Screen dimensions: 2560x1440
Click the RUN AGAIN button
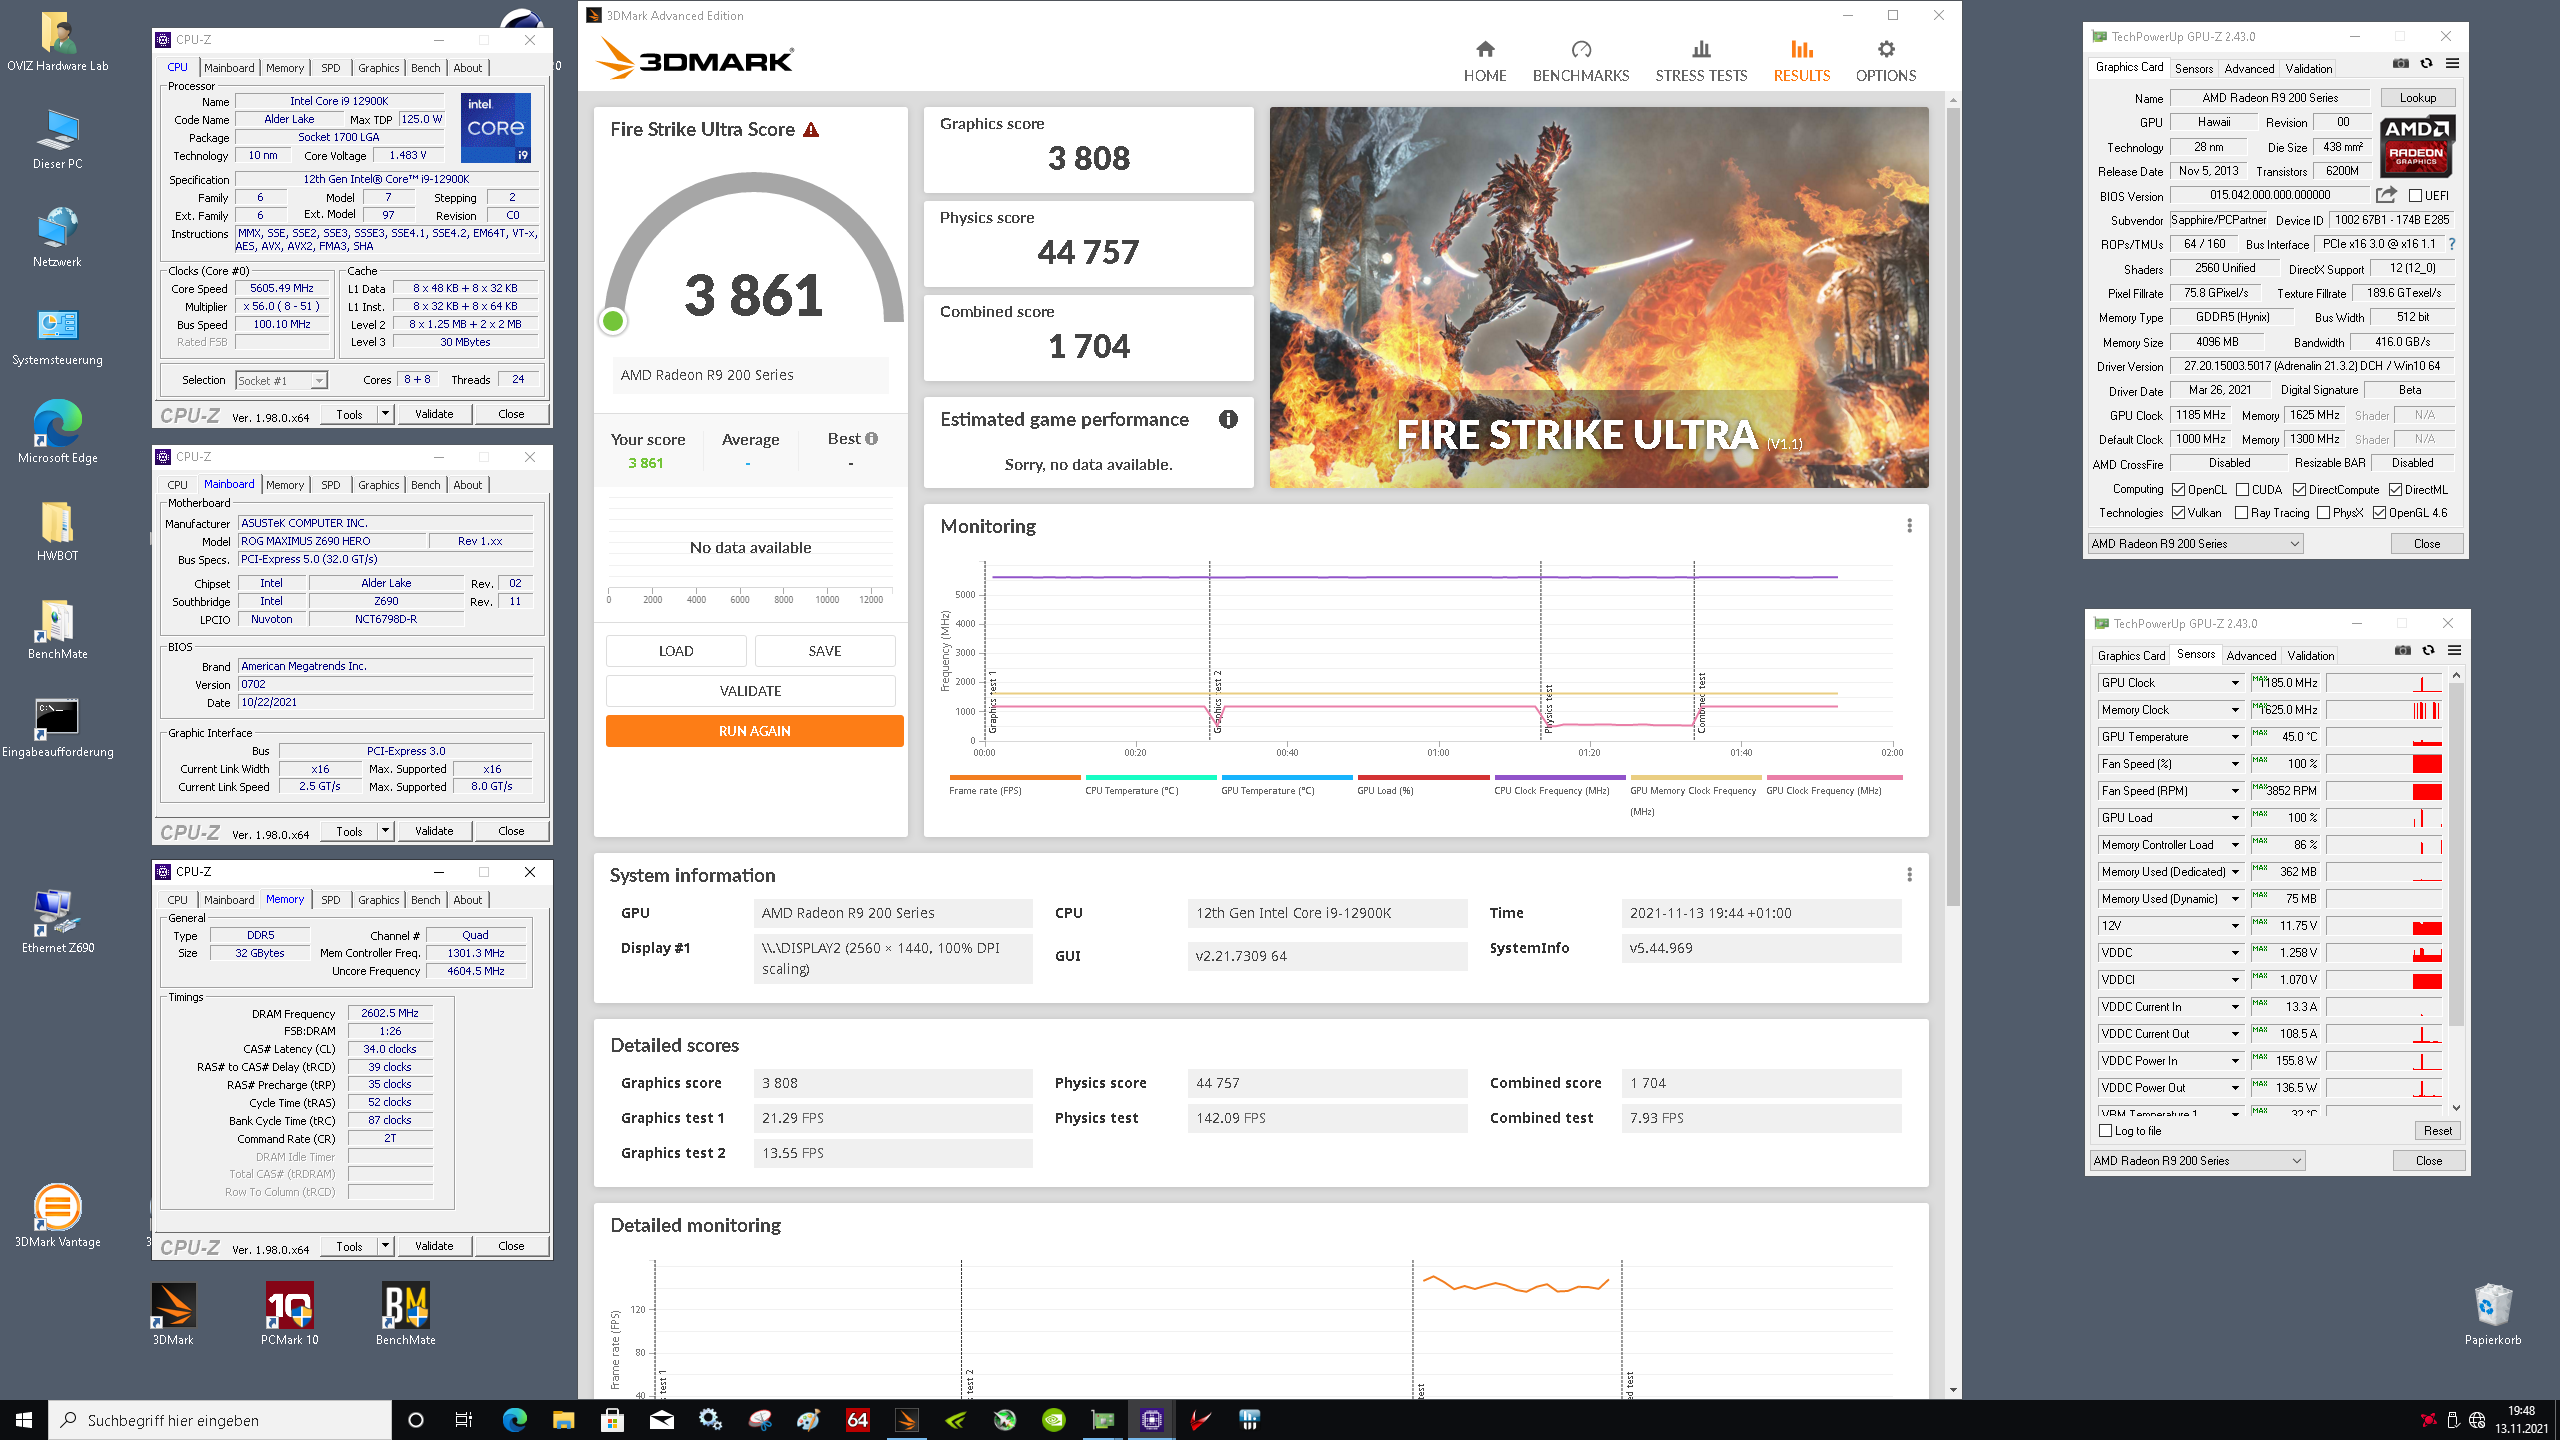[x=754, y=731]
